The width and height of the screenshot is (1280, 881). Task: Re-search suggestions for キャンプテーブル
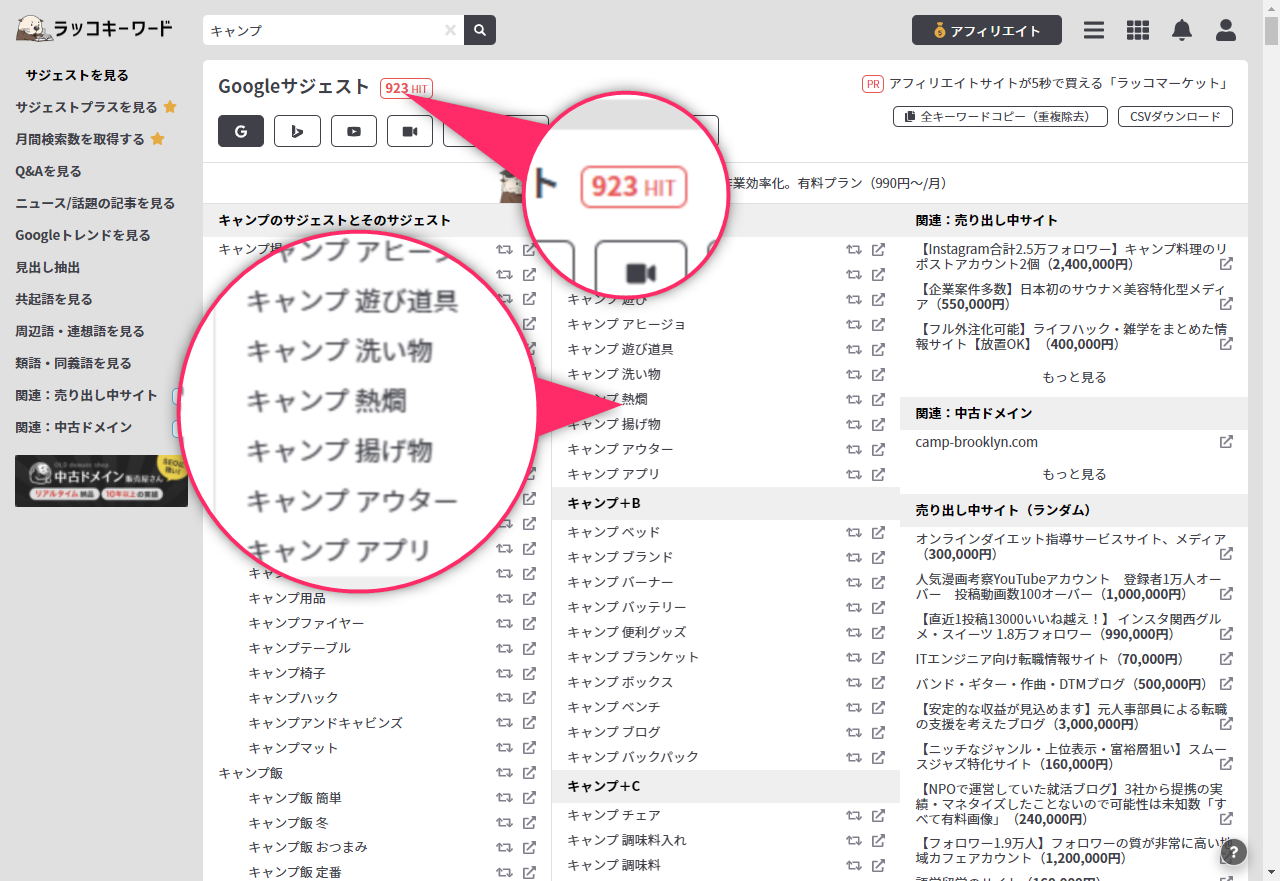coord(505,648)
